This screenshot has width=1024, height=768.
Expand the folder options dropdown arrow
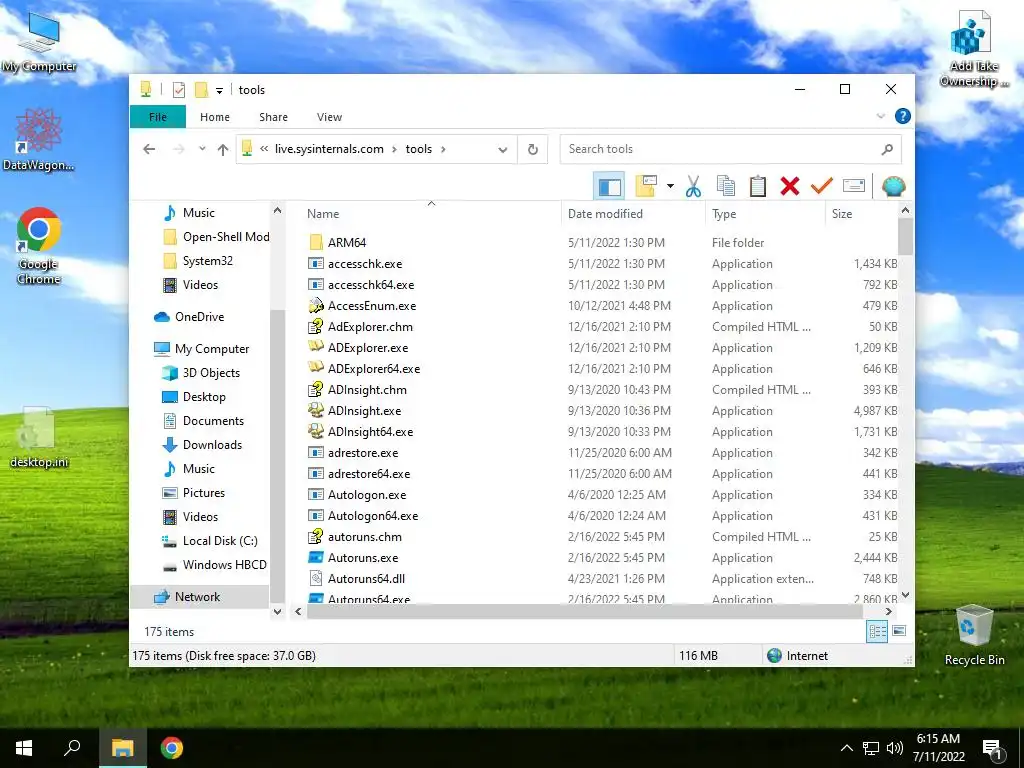click(670, 187)
